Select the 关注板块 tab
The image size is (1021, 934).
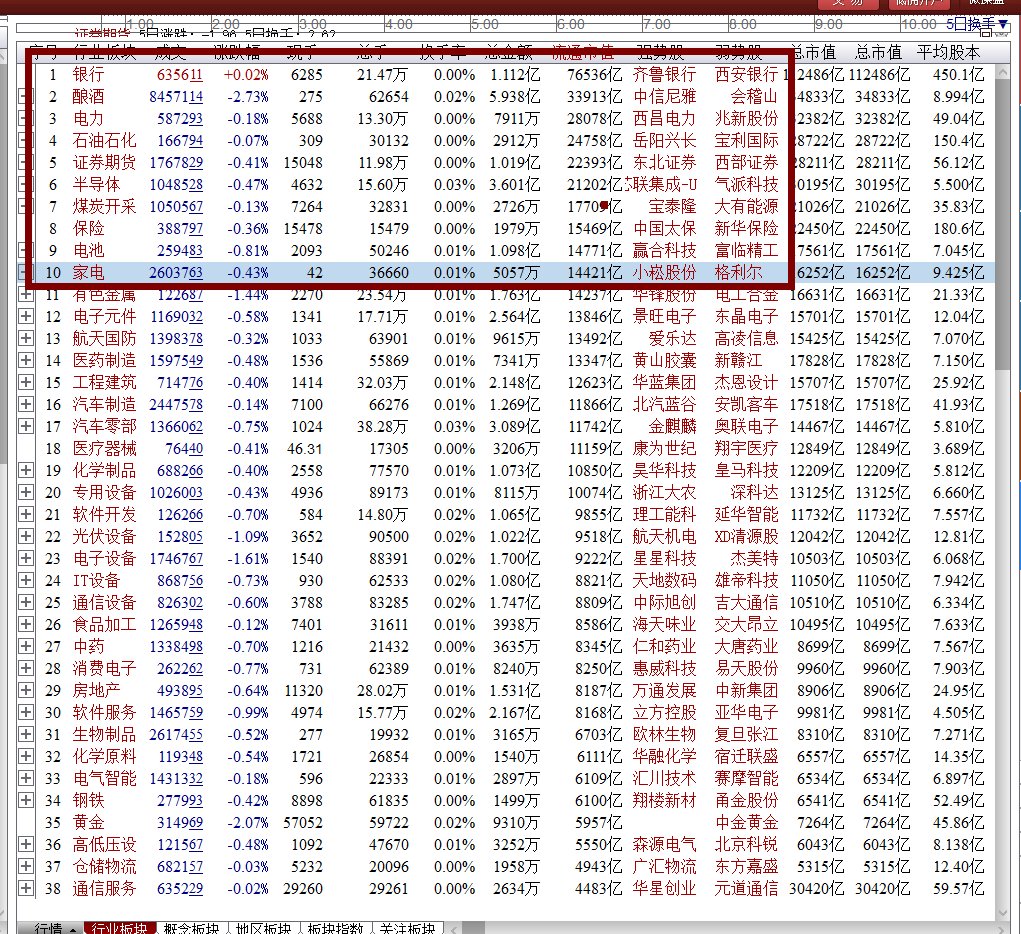coord(406,928)
